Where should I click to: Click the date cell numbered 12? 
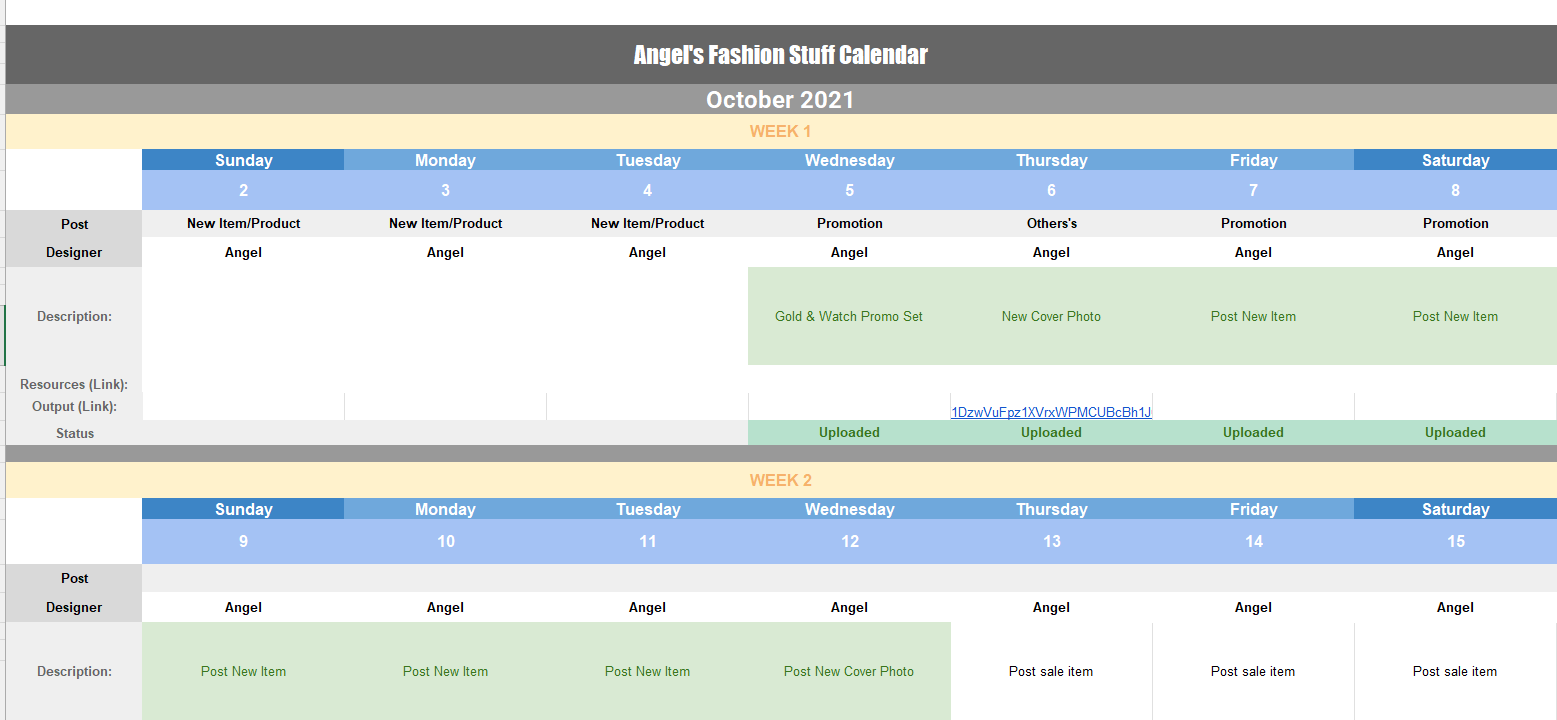pos(849,541)
